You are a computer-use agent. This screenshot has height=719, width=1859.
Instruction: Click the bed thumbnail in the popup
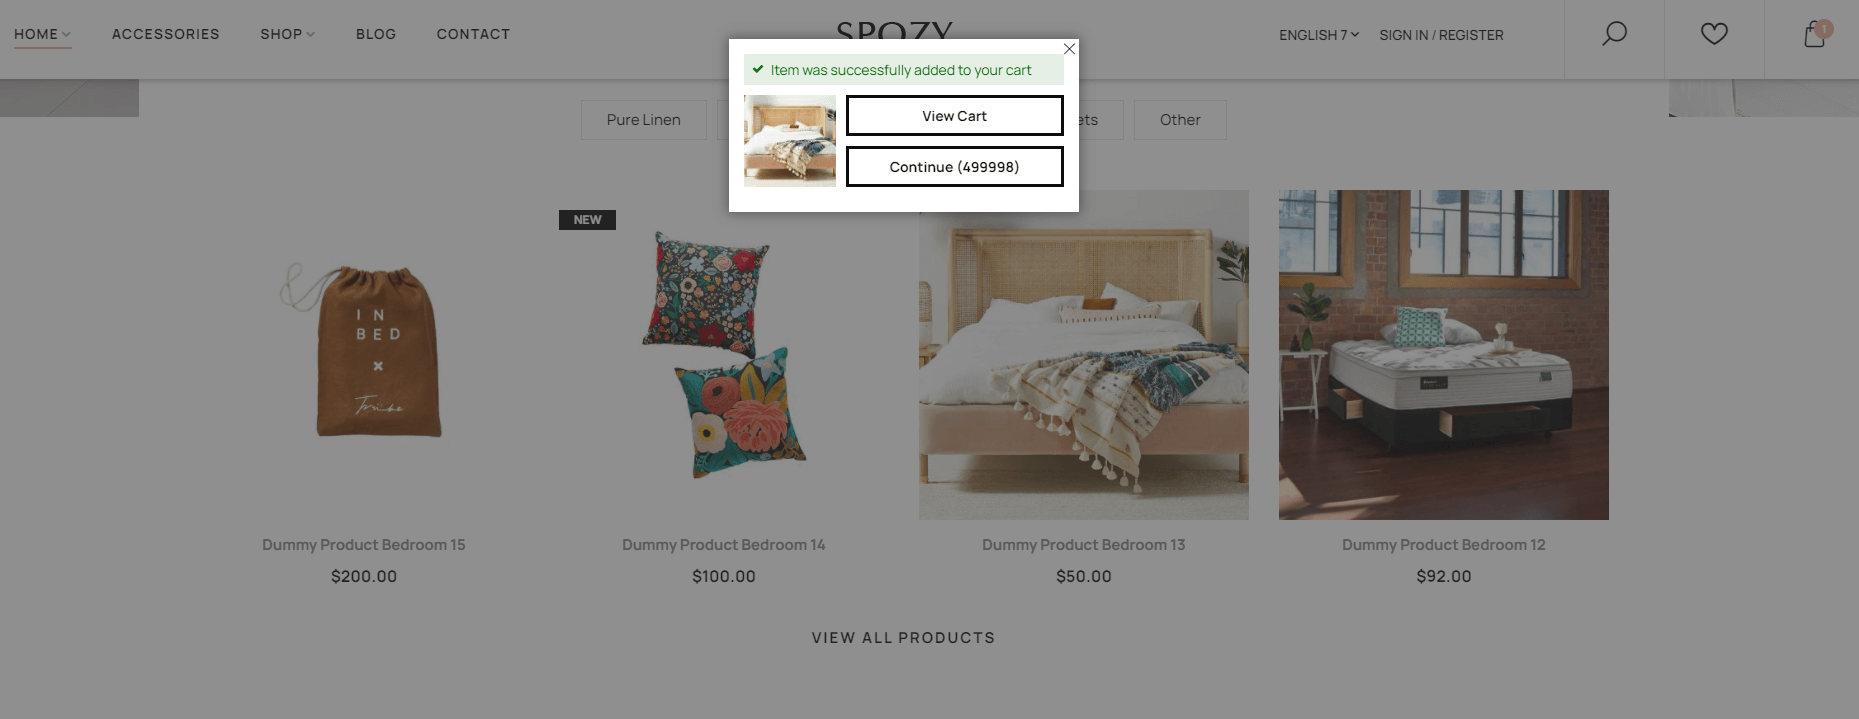point(790,141)
